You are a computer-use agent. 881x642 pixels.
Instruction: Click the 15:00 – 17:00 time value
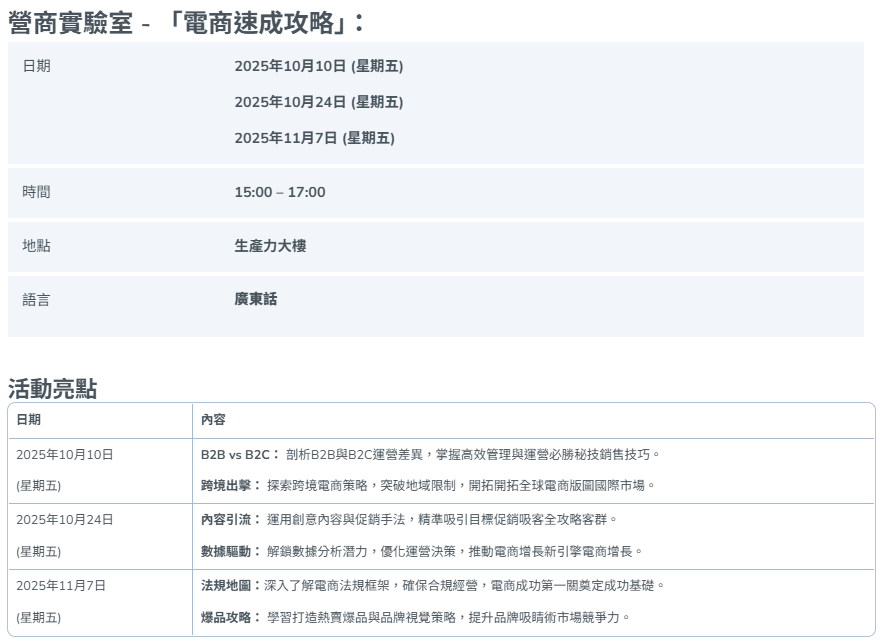(279, 192)
